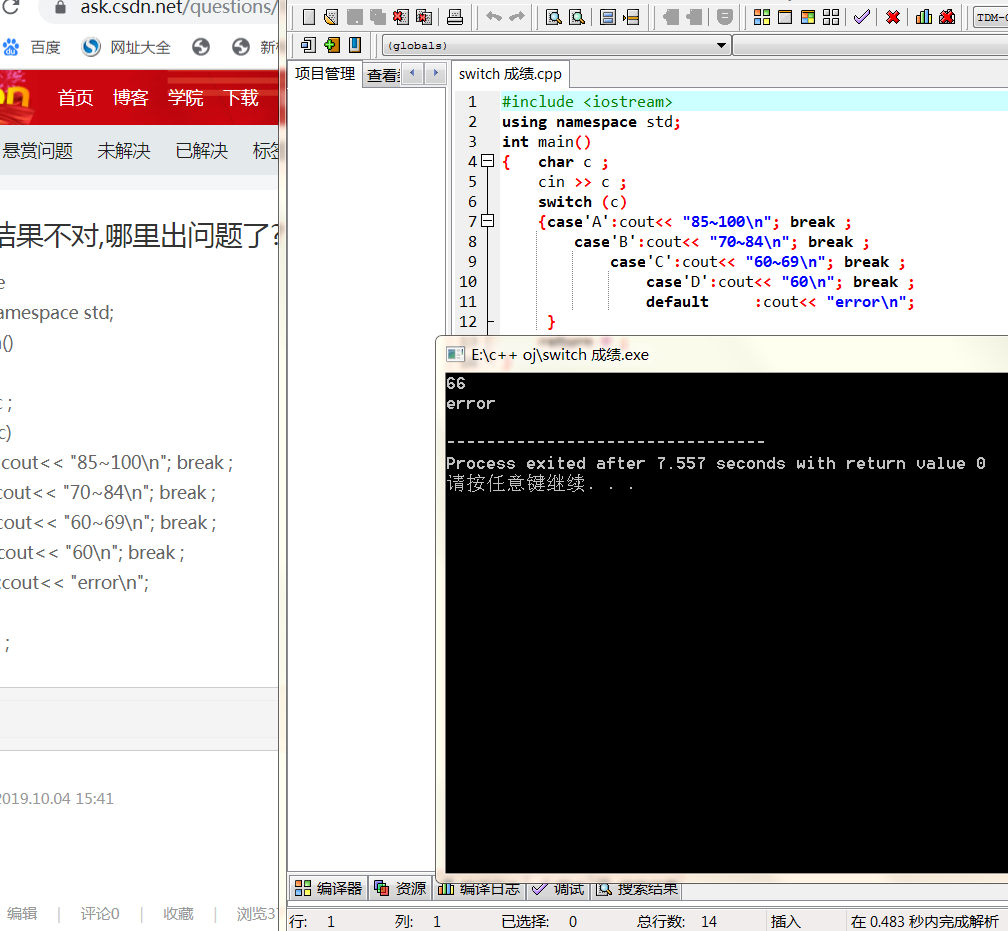Open 博客 in CSDN navigation

pyautogui.click(x=130, y=97)
